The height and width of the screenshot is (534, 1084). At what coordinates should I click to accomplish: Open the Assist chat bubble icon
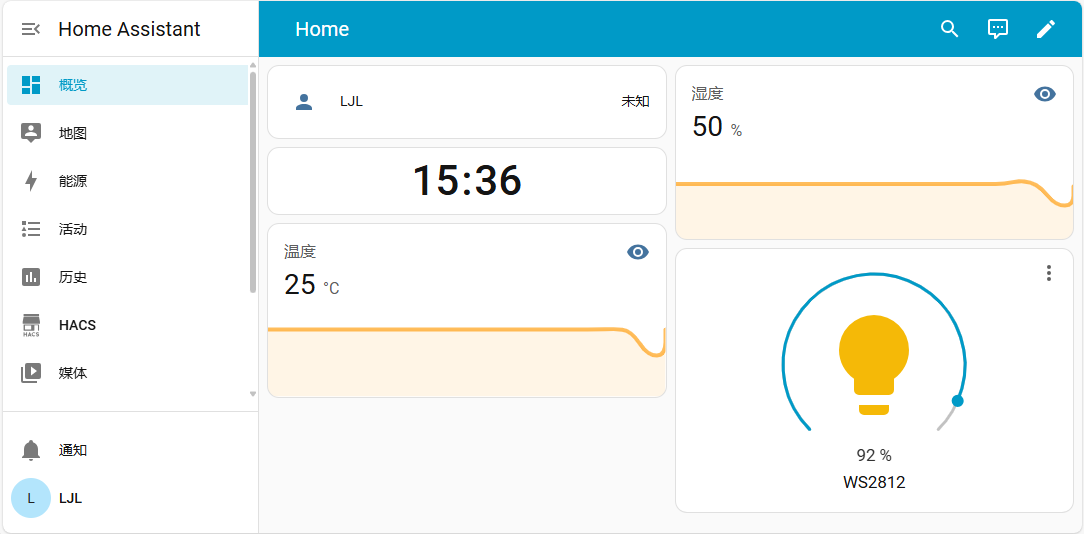click(x=998, y=29)
